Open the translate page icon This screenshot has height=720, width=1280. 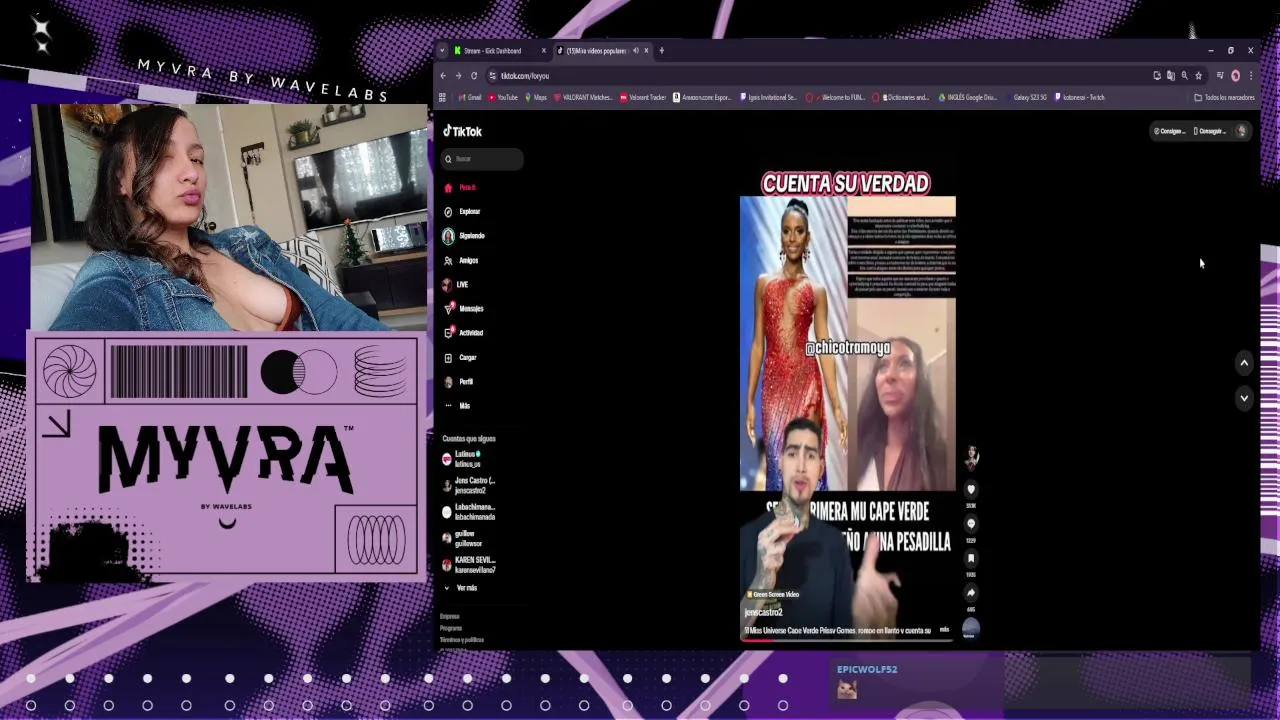[1170, 76]
